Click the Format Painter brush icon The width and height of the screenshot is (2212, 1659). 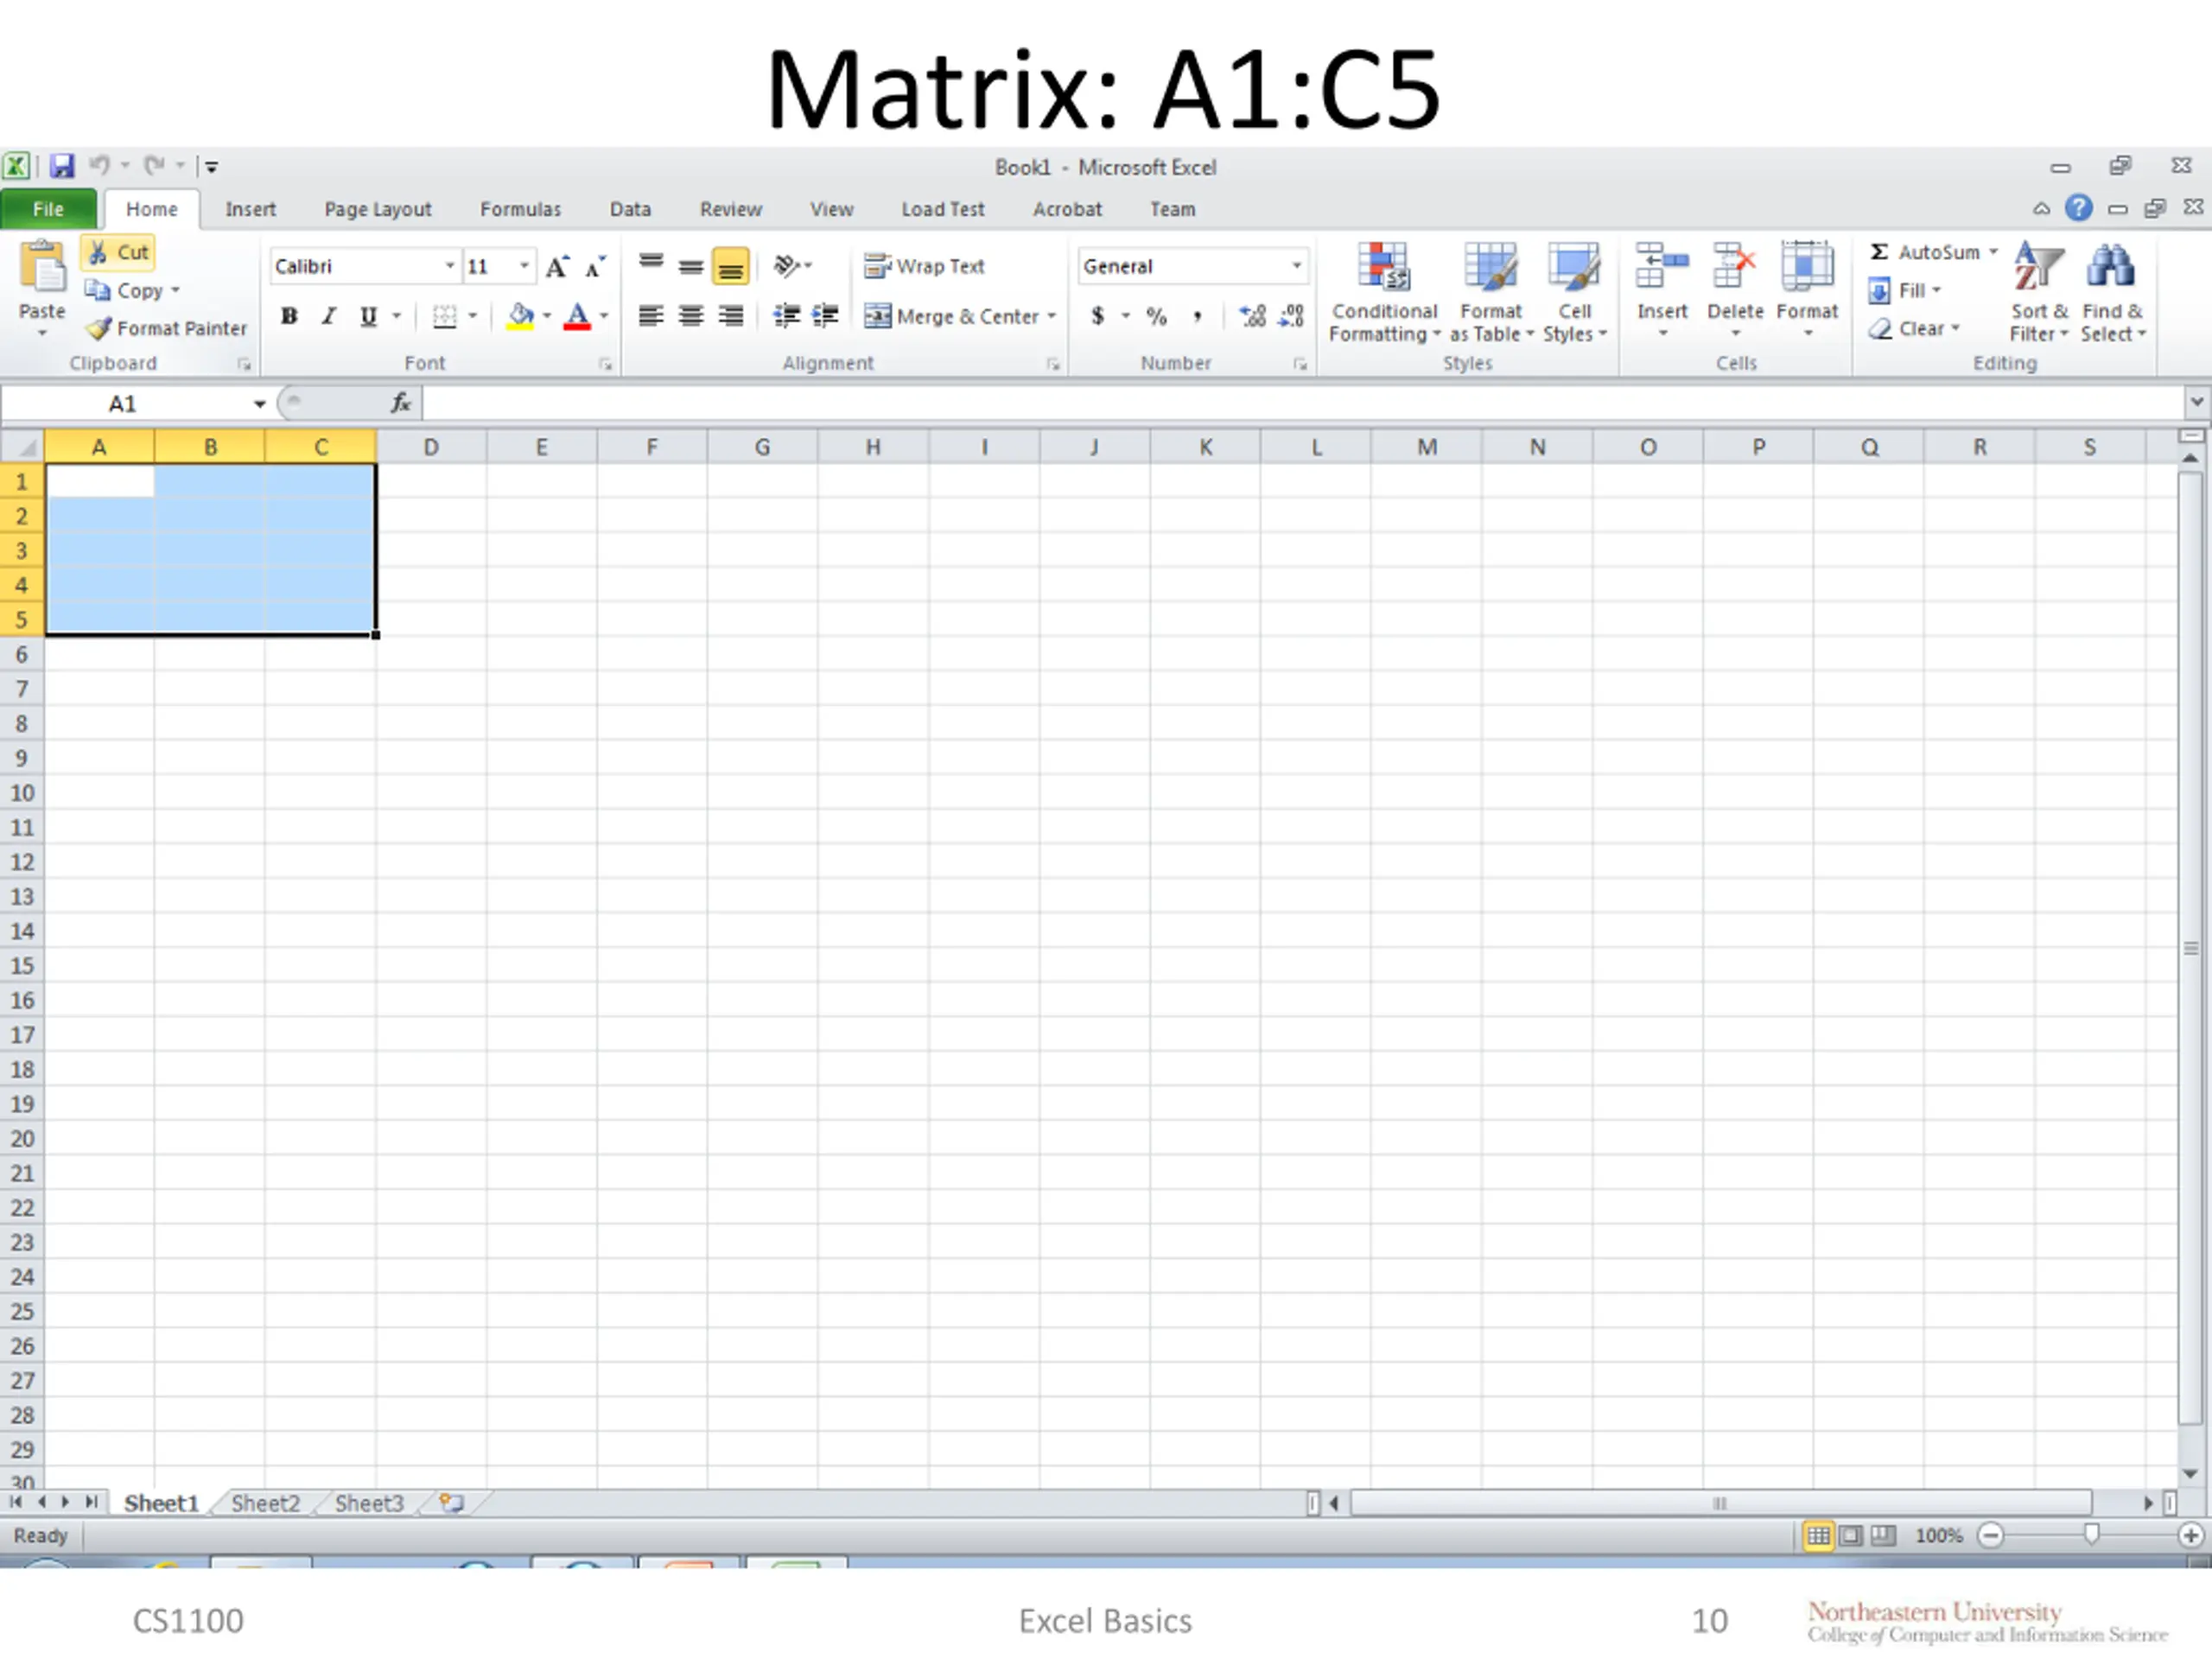click(x=99, y=328)
